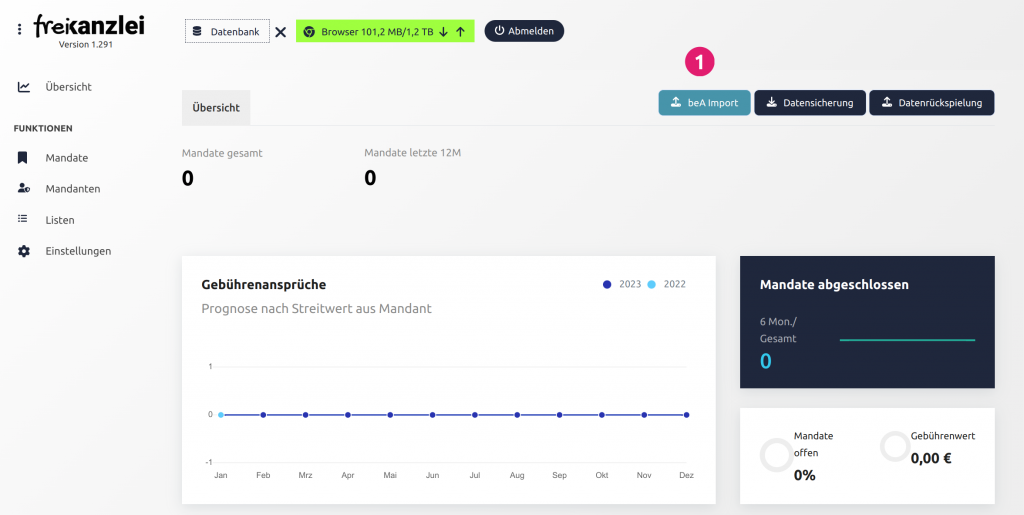Click the 0% value under Mandate offen

point(805,475)
